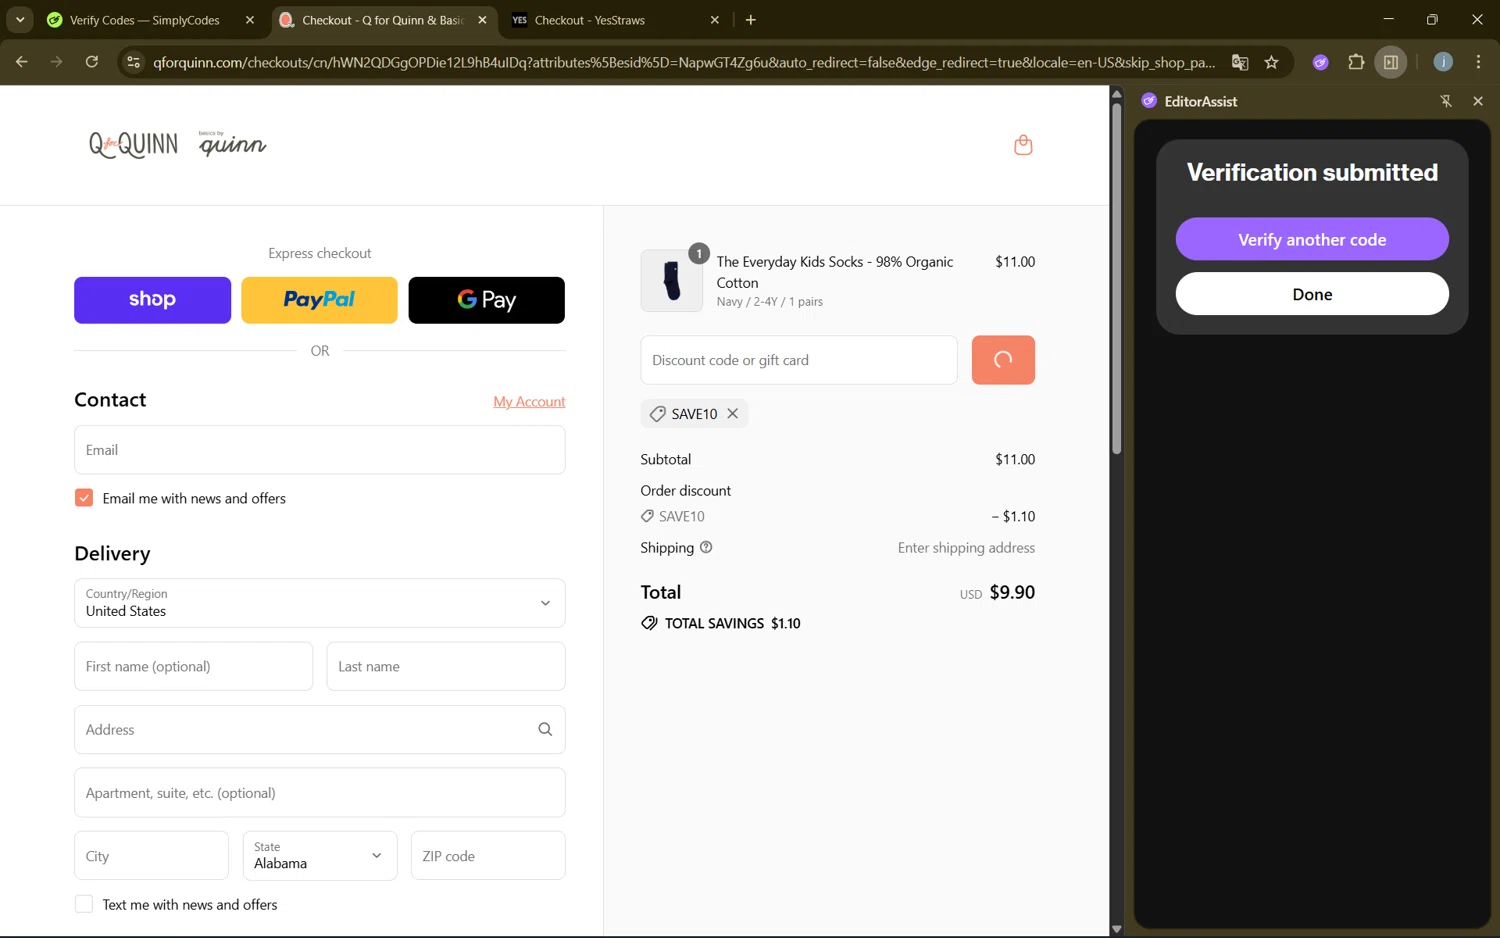Focus the Last name field
Screen dimensions: 1500x938
[446, 666]
